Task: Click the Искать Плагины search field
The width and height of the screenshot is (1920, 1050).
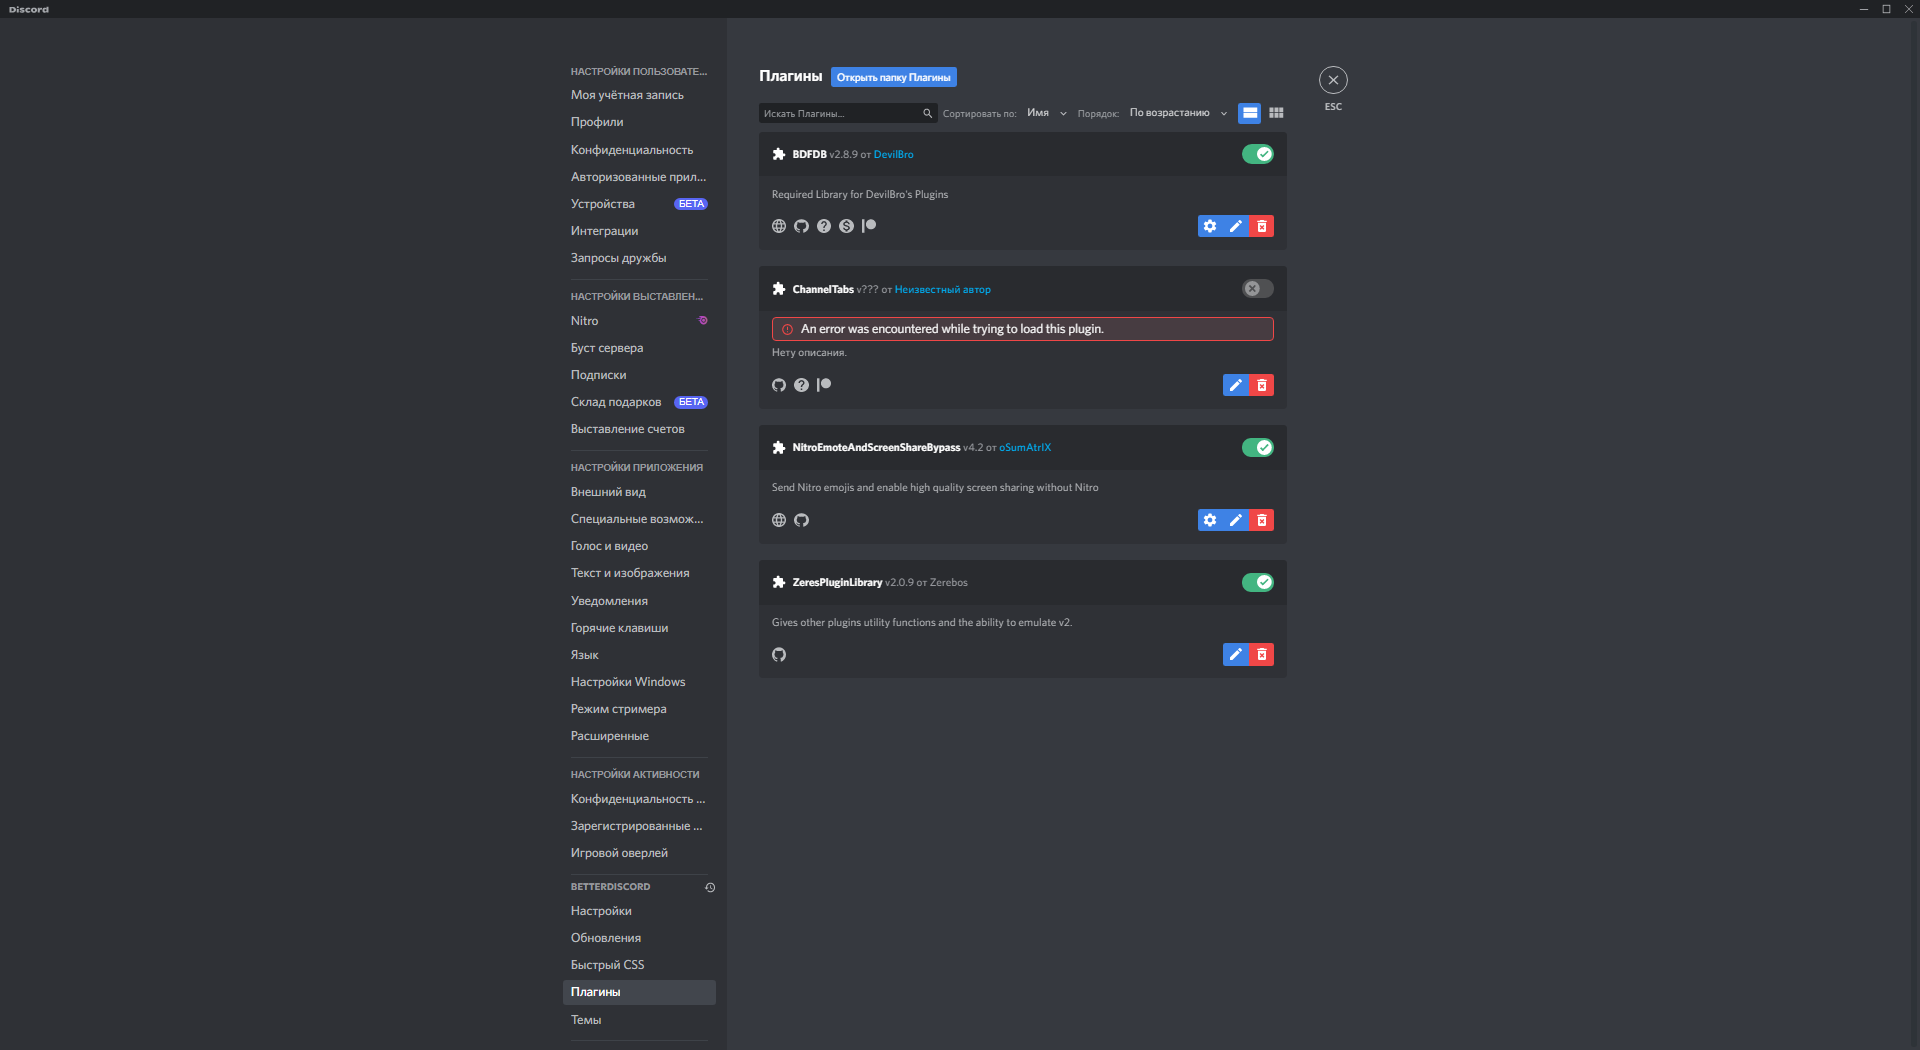Action: (x=848, y=113)
